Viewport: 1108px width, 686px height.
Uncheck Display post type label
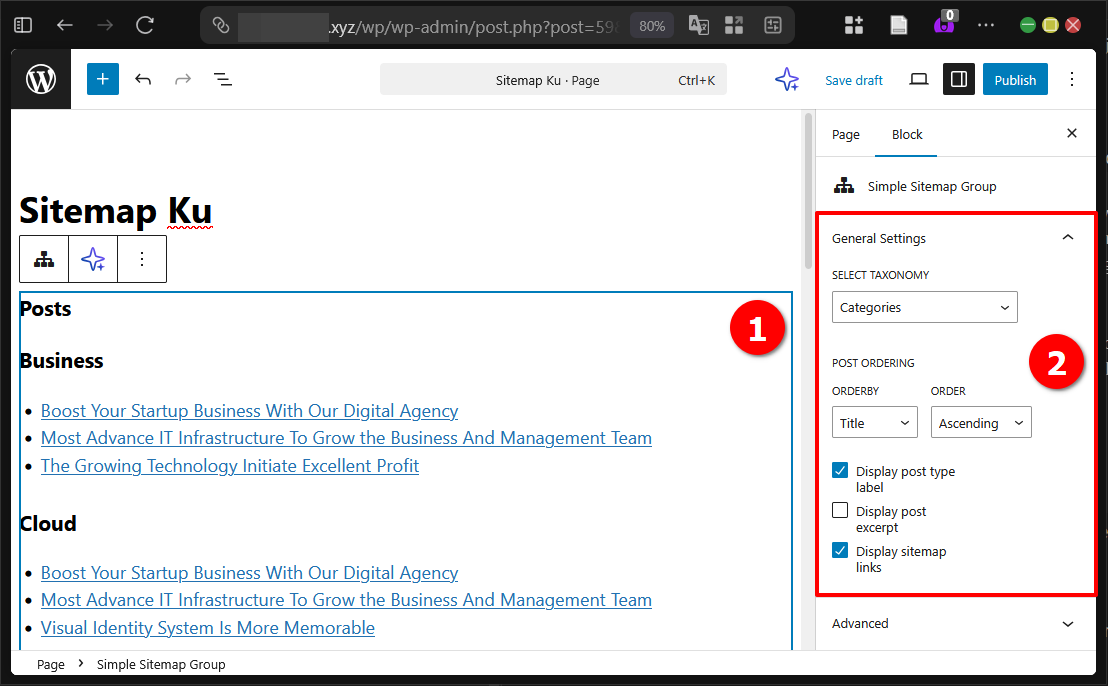[839, 470]
